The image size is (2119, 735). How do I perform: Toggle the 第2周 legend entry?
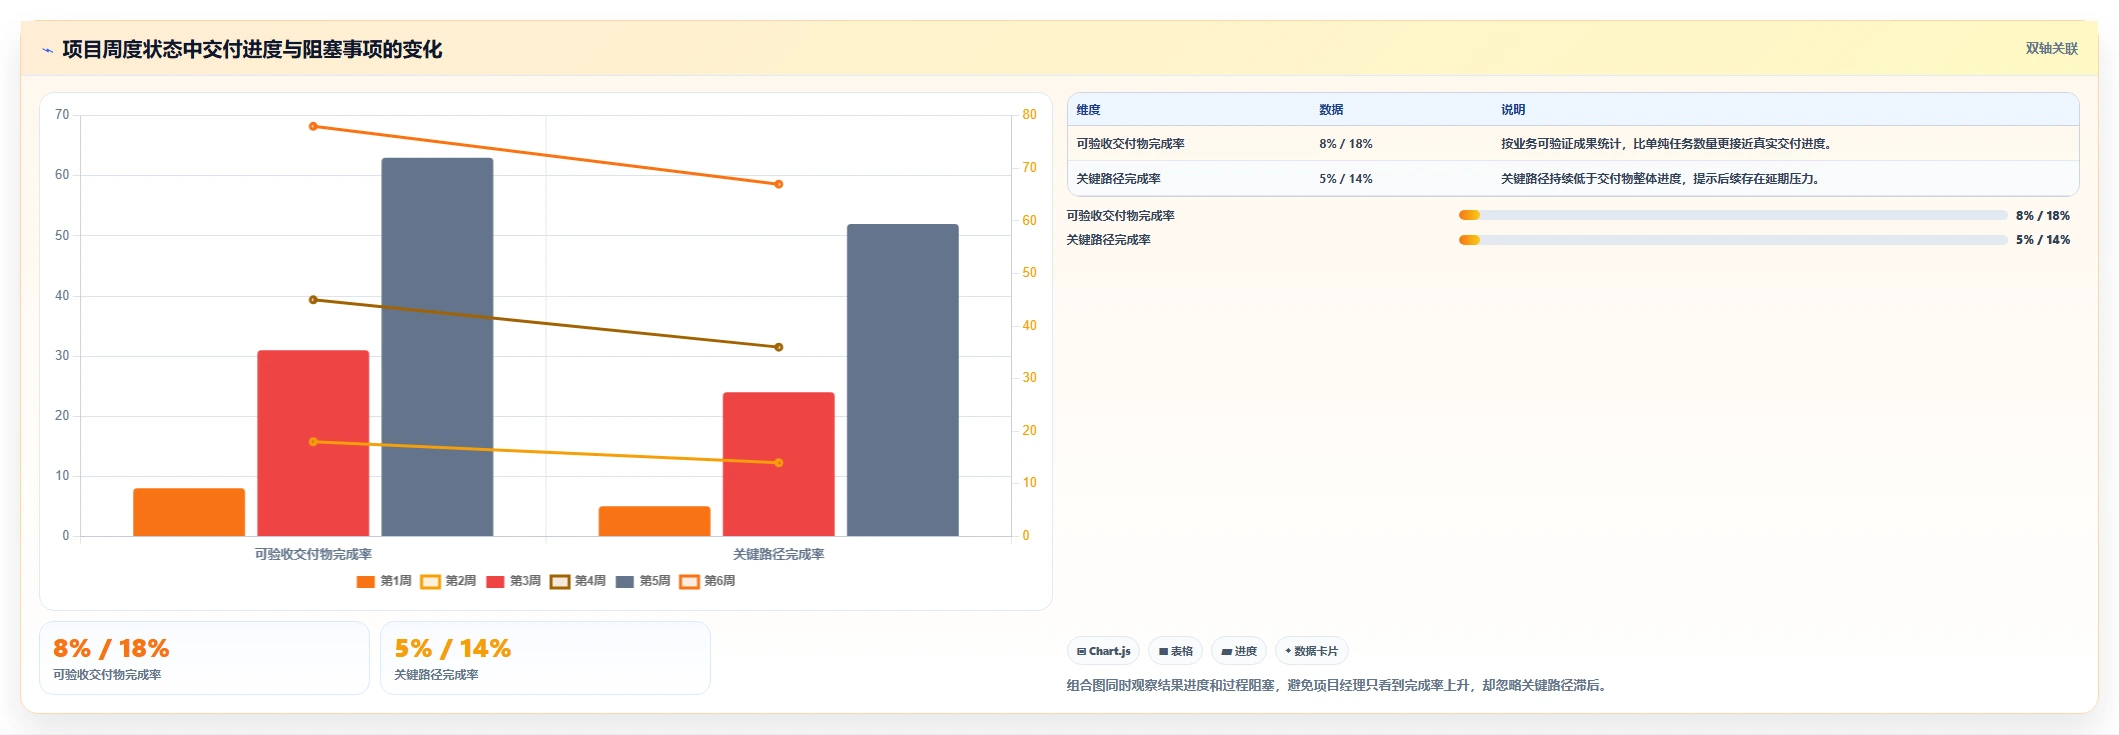click(448, 581)
